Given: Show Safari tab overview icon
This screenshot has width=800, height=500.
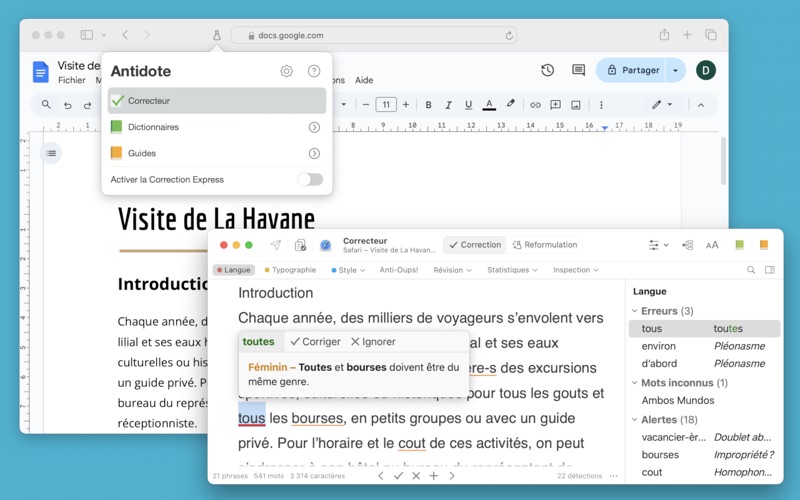Looking at the screenshot, I should (711, 35).
